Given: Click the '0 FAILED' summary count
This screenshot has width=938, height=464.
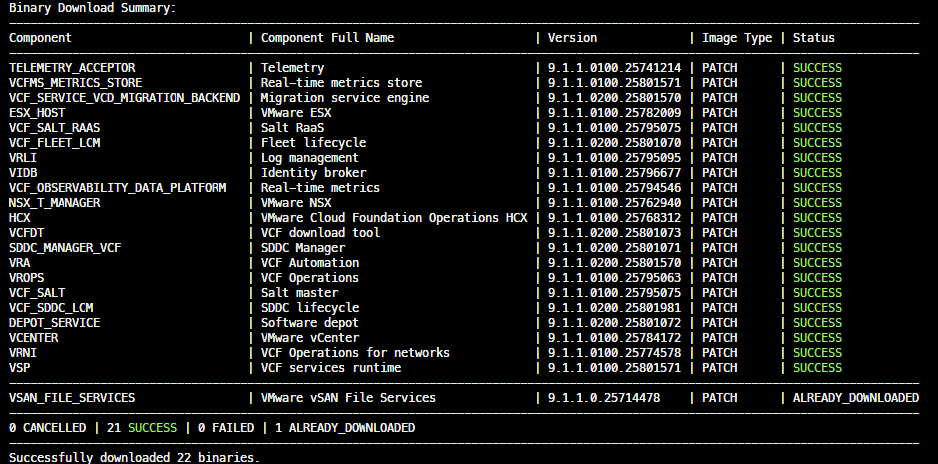Looking at the screenshot, I should (x=226, y=428).
